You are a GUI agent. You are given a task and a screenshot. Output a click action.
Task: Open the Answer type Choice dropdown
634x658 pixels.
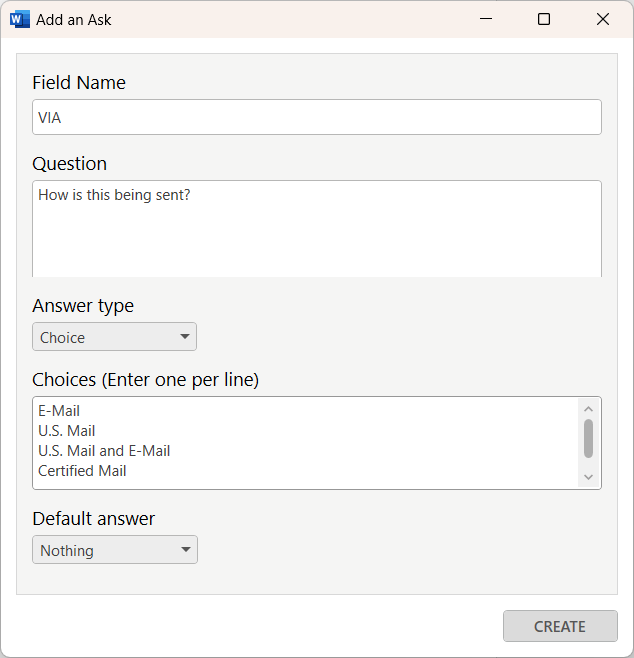(x=114, y=337)
